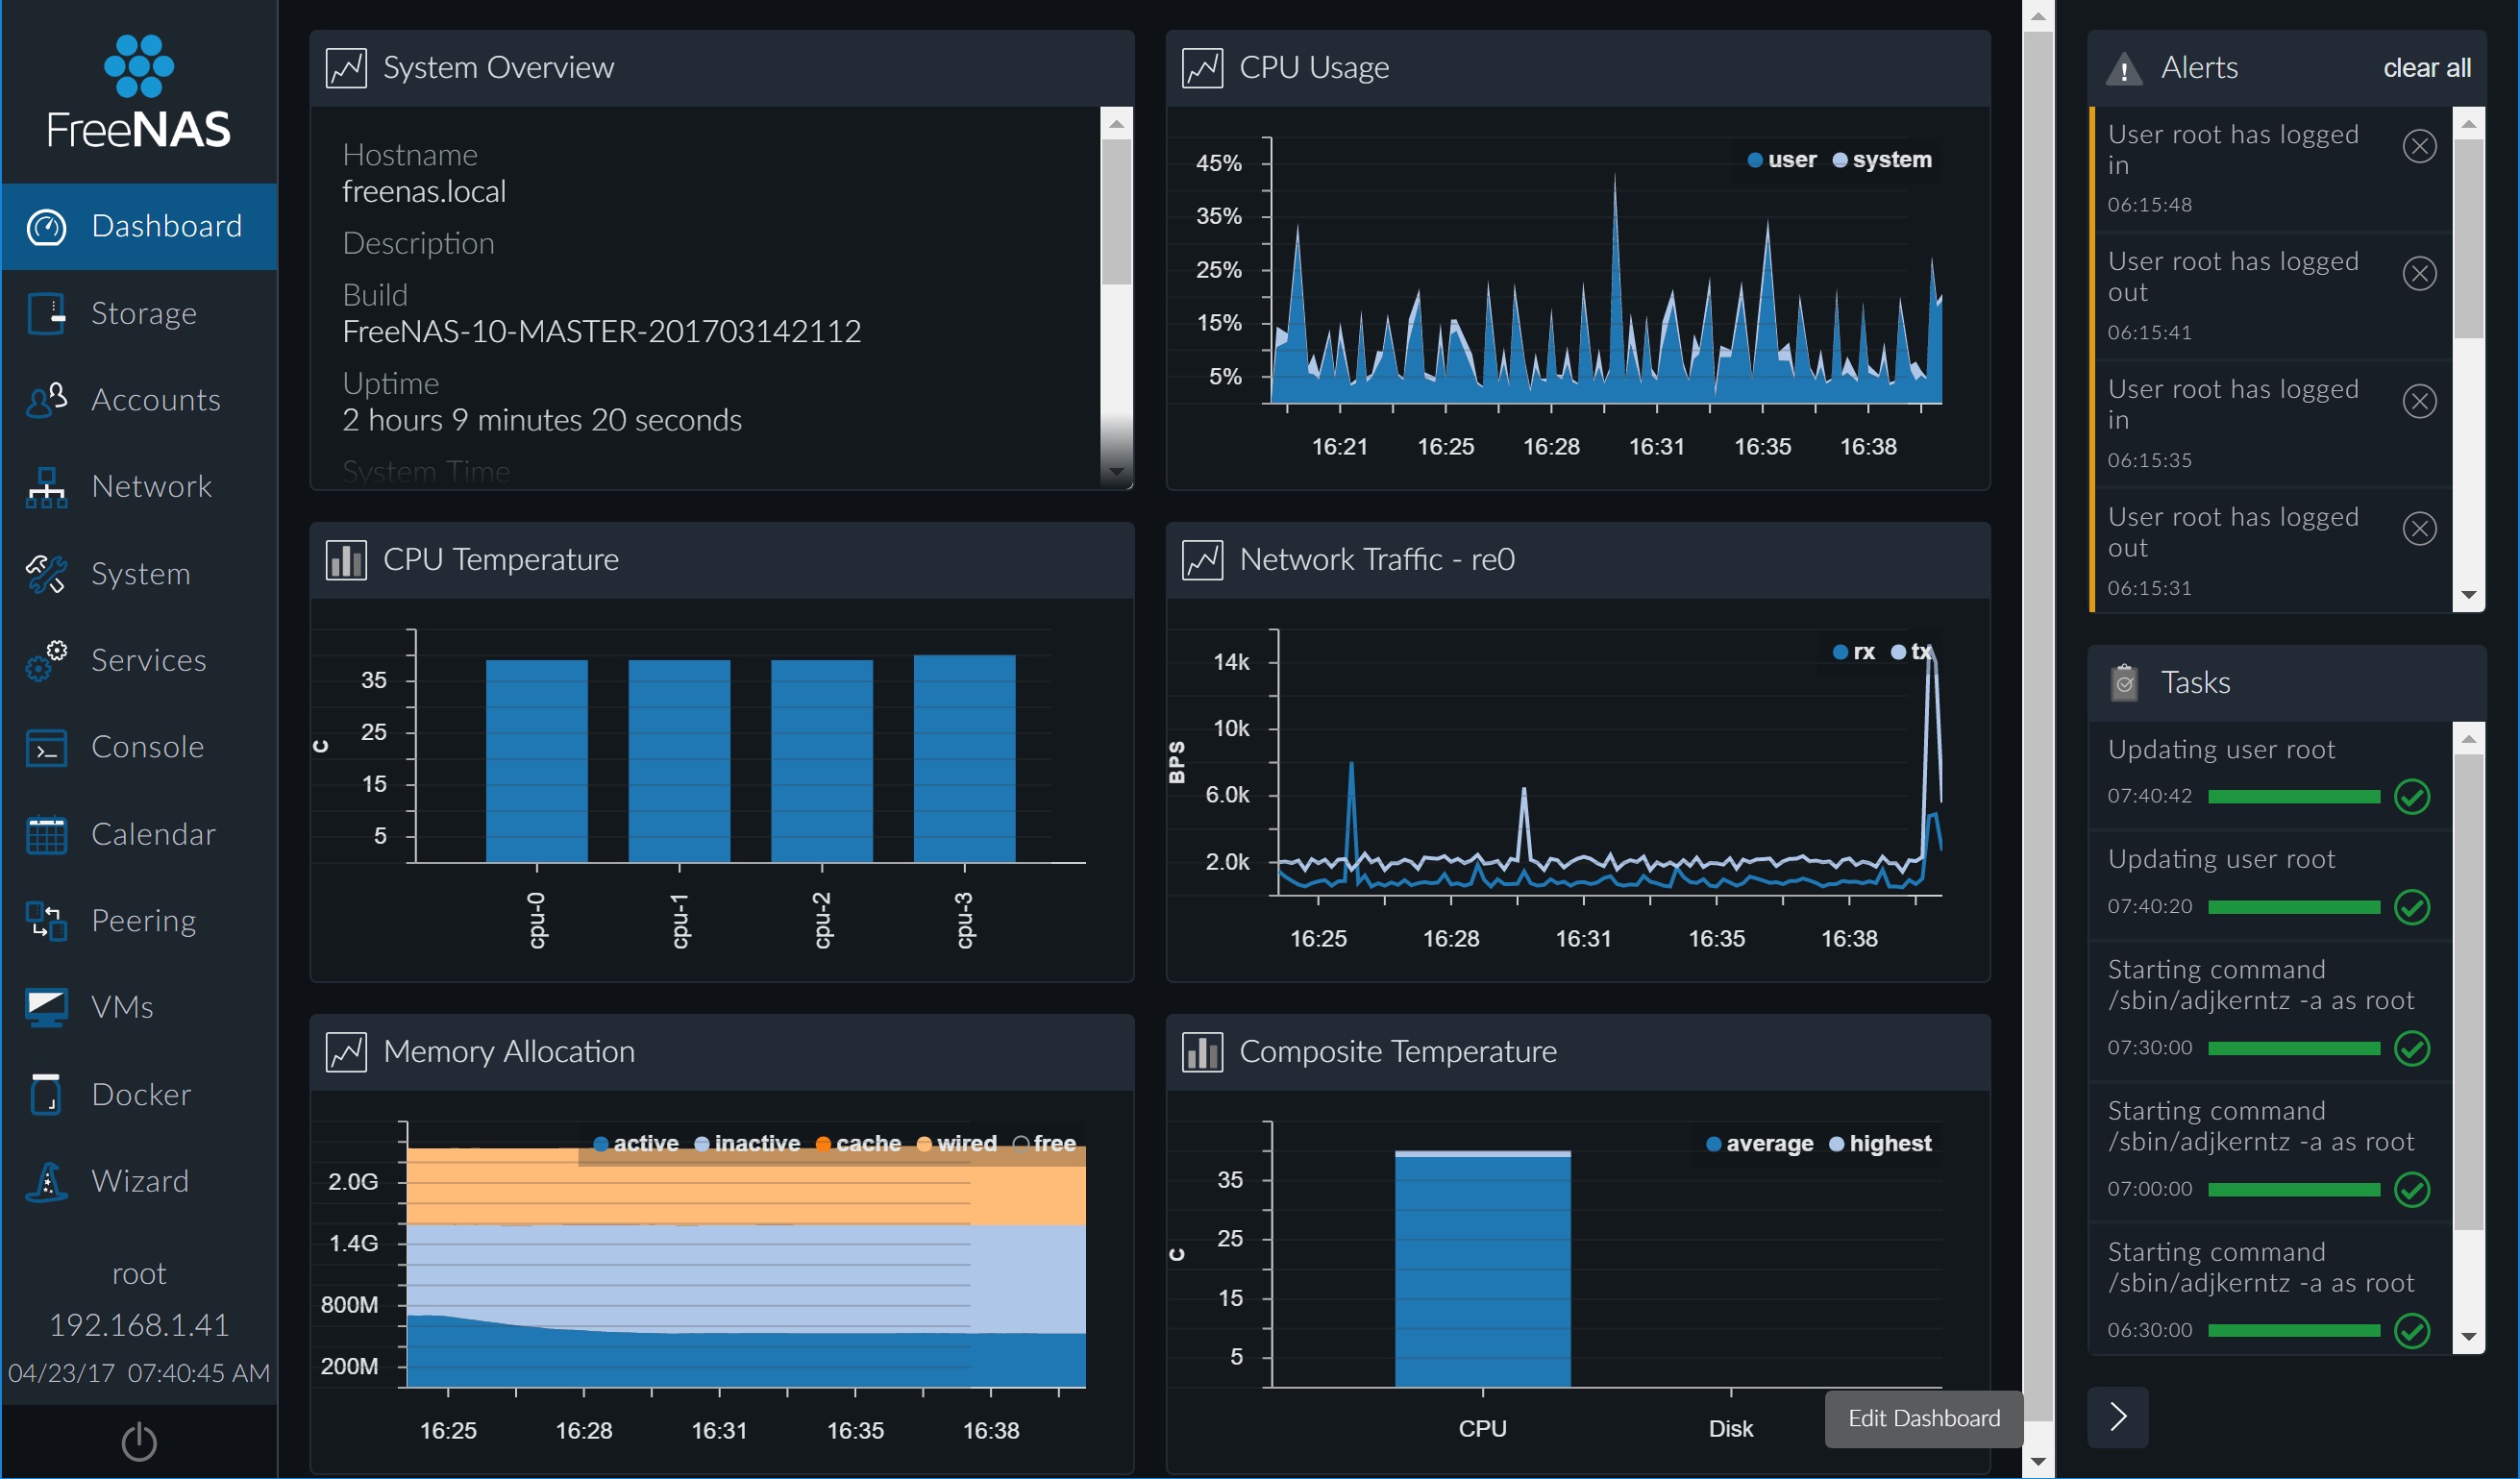Open the System menu item
Viewport: 2520px width, 1479px height.
point(139,572)
